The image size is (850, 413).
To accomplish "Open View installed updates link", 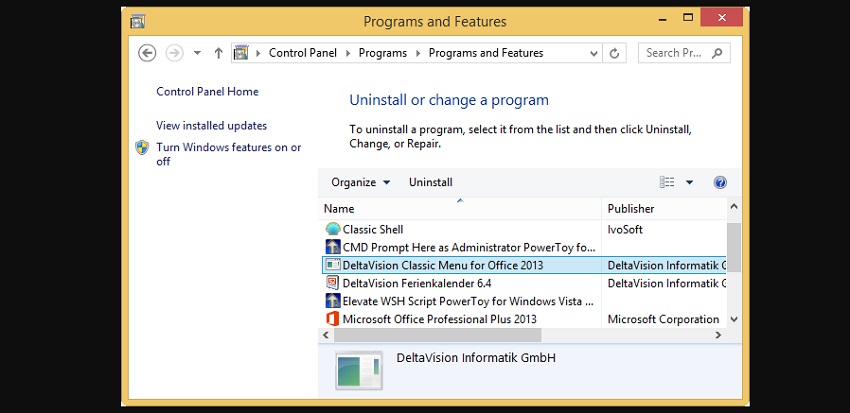I will pos(211,126).
